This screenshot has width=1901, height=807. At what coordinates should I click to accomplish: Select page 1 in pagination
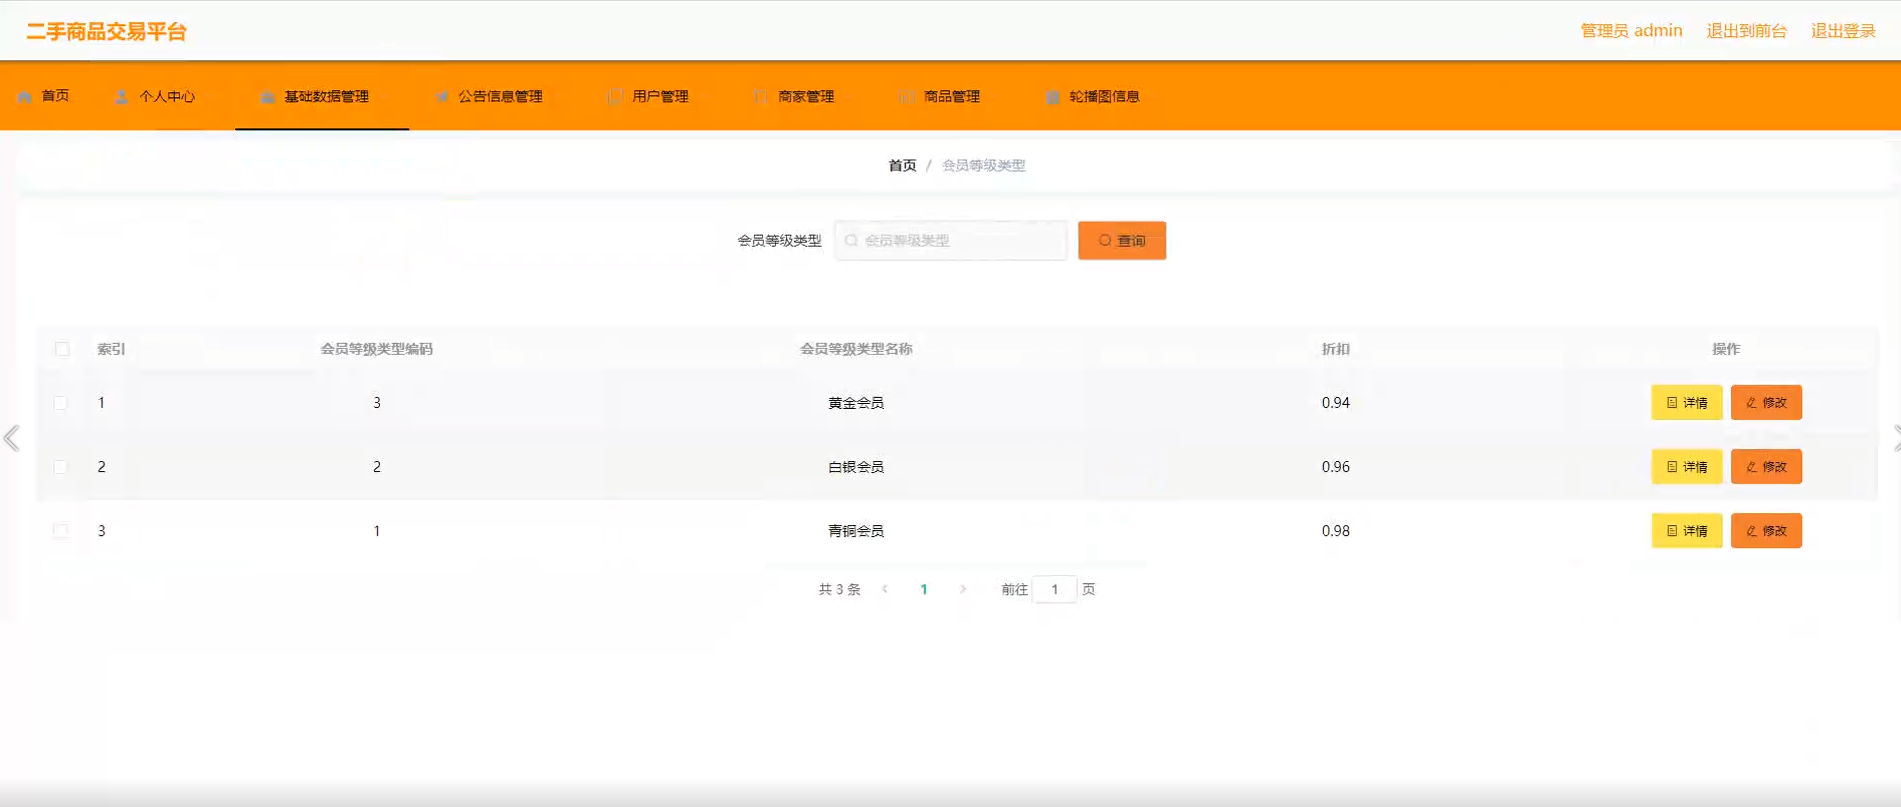pyautogui.click(x=924, y=589)
